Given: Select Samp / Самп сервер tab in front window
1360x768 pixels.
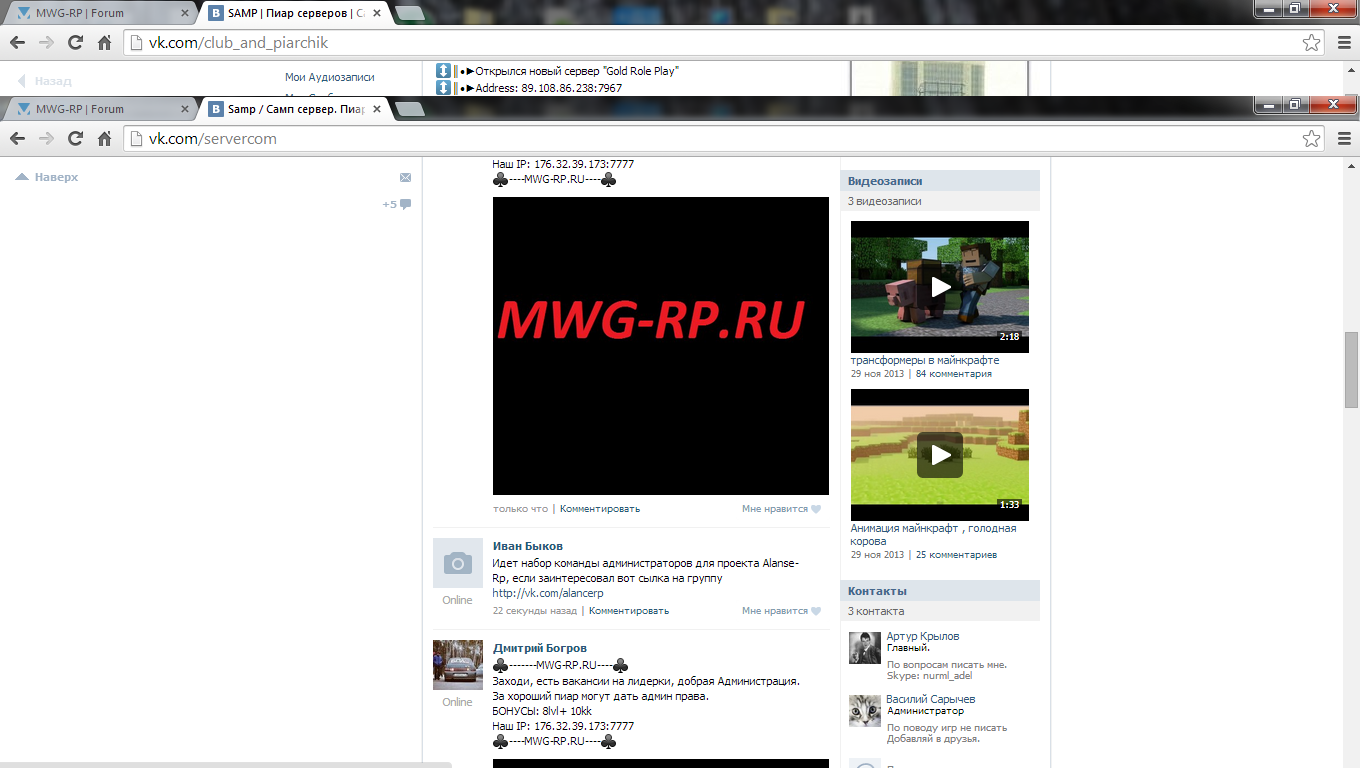Looking at the screenshot, I should [295, 109].
